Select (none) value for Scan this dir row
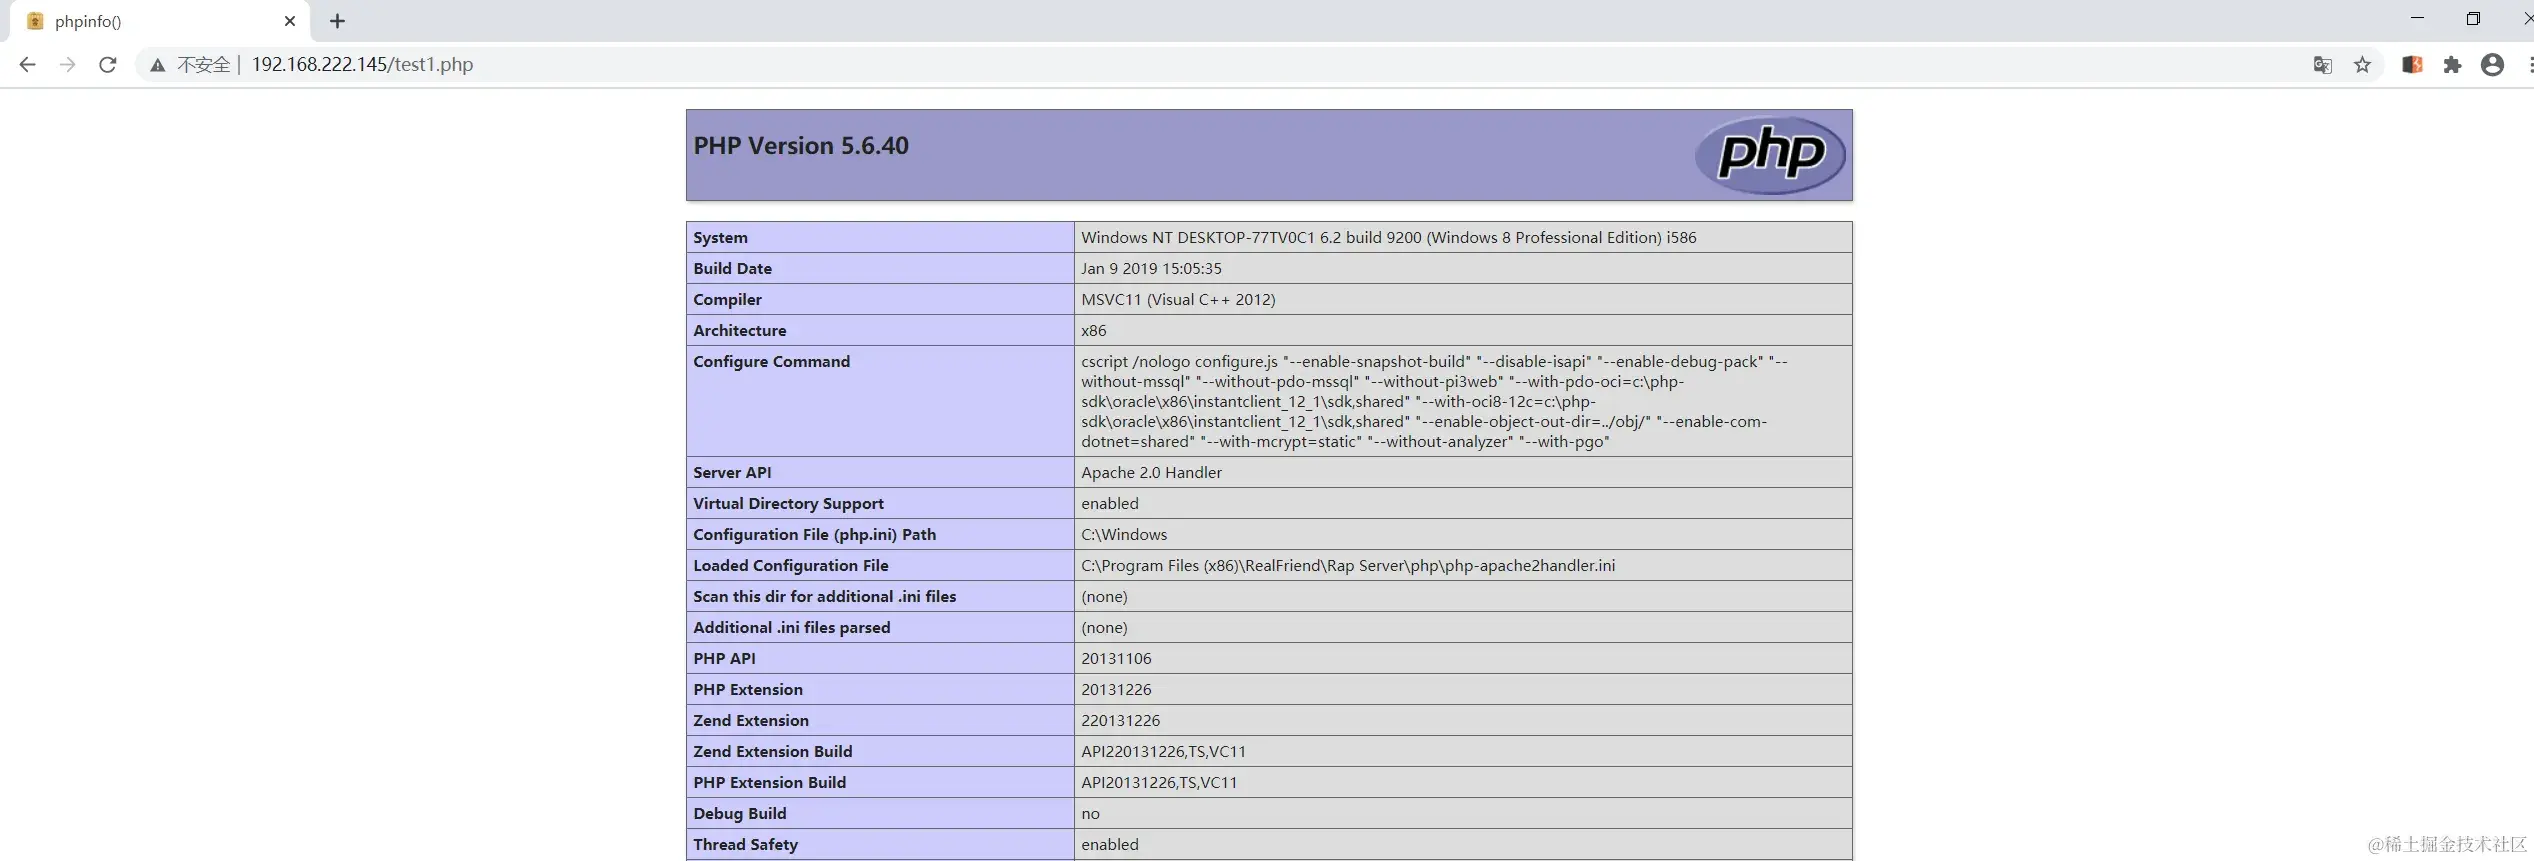Screen dimensions: 2534x861 coord(1104,597)
